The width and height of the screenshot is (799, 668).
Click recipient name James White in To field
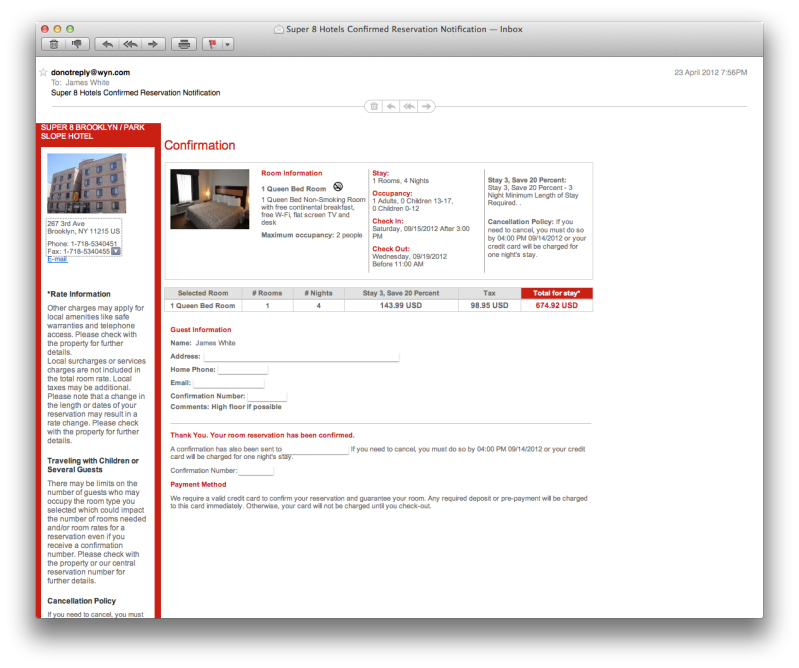[x=87, y=83]
